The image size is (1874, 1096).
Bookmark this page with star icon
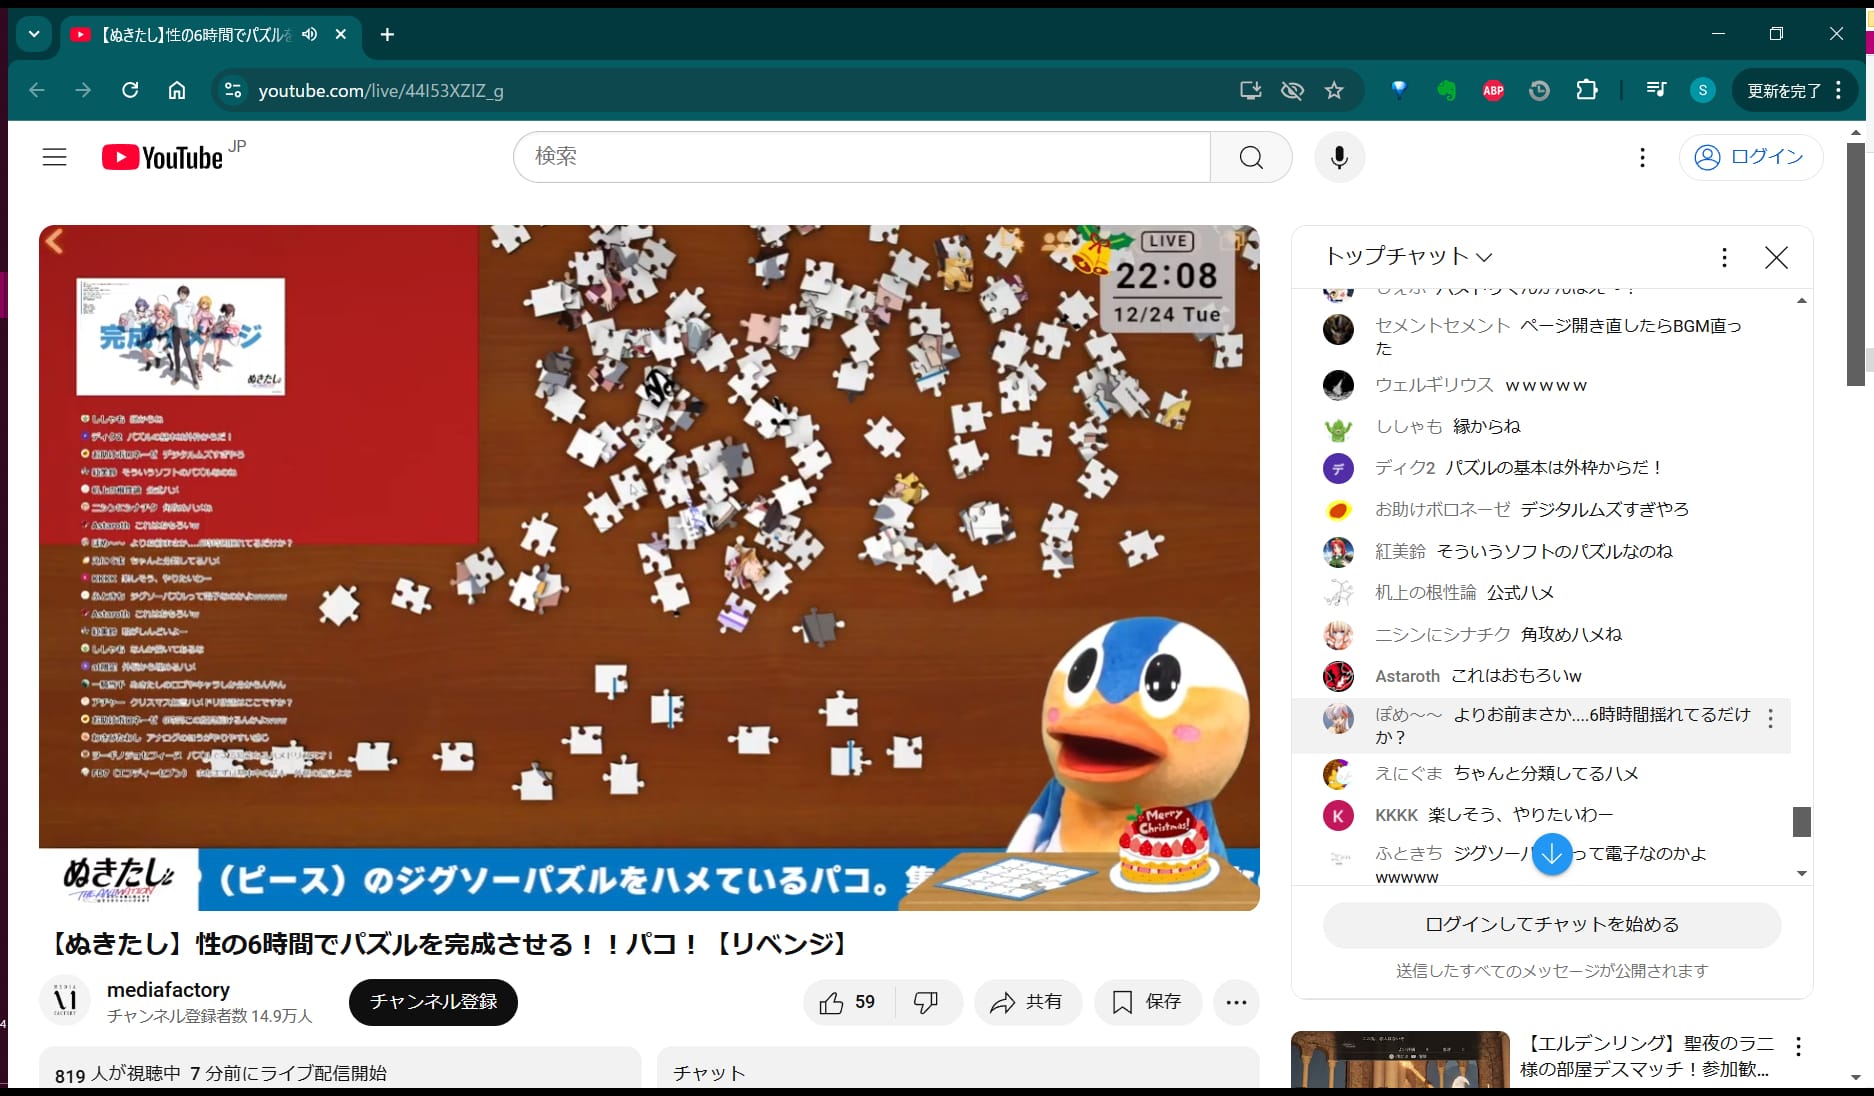(x=1334, y=91)
